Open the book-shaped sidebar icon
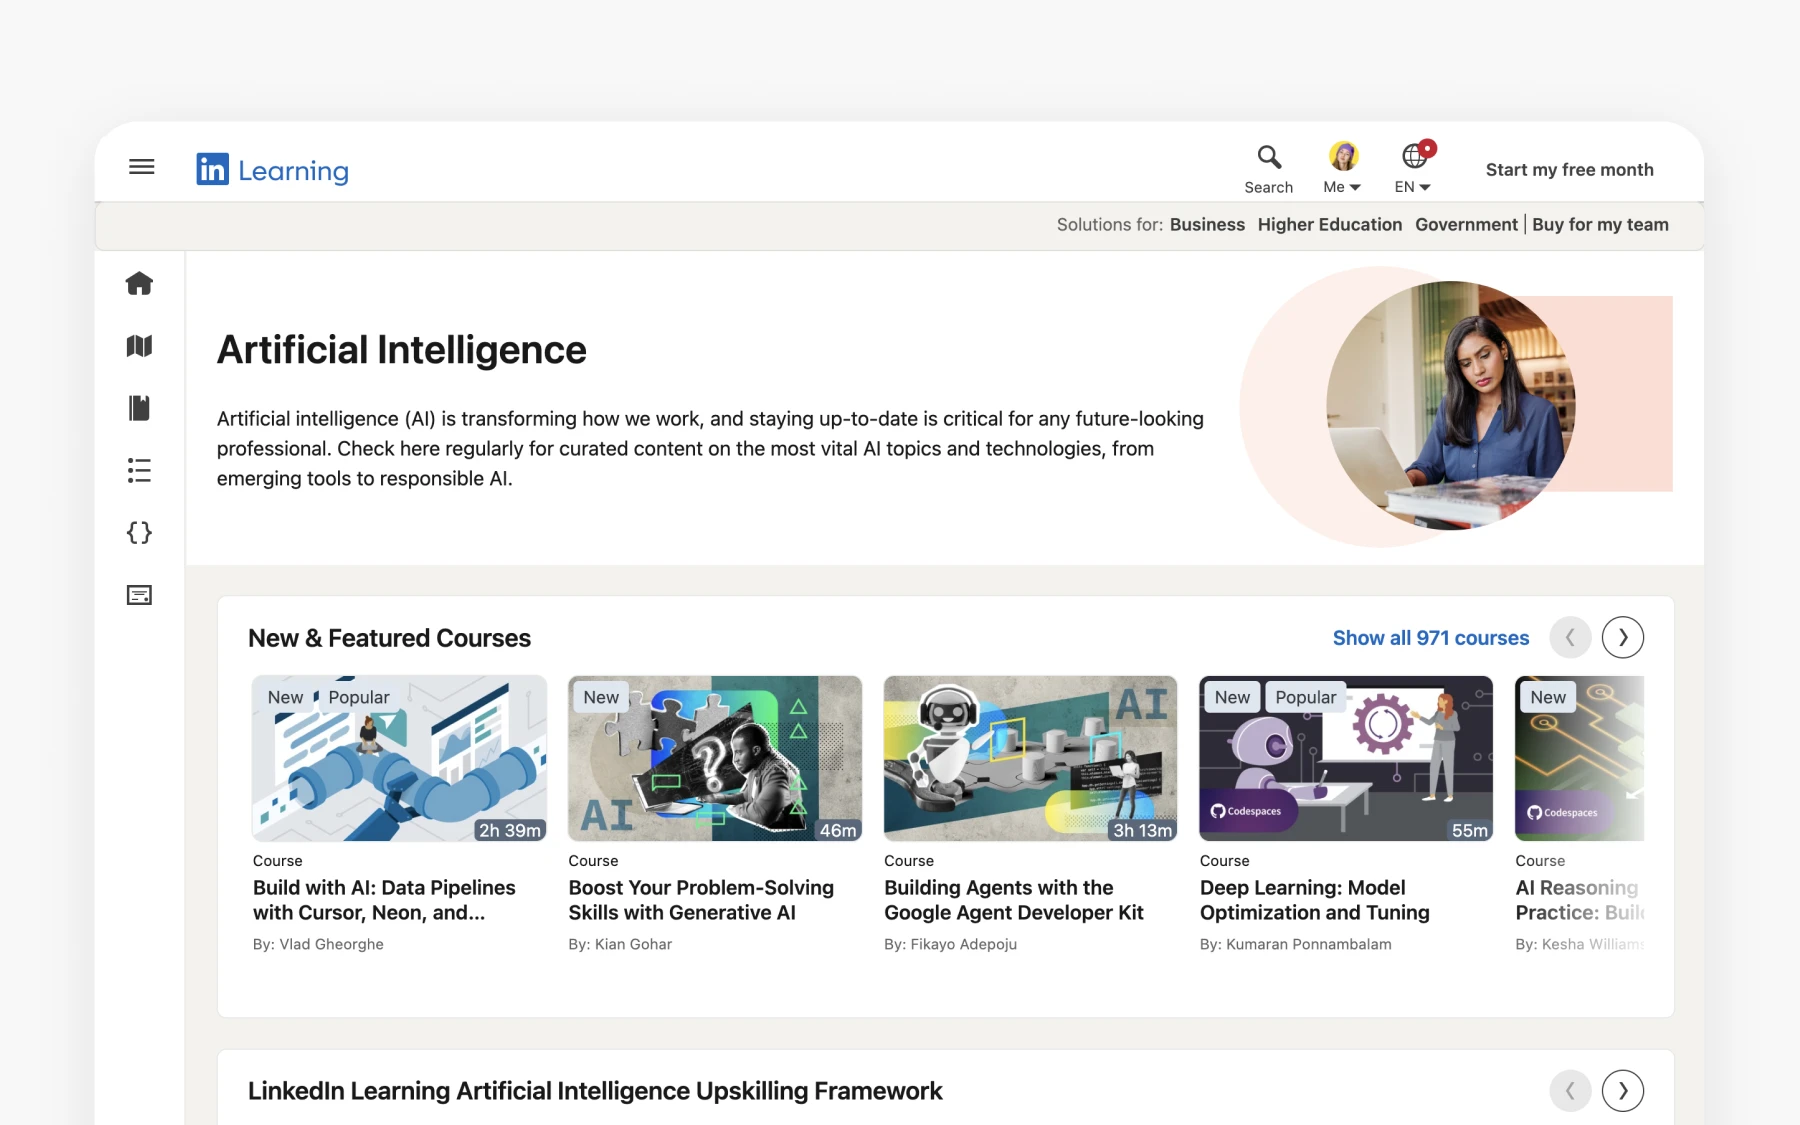This screenshot has height=1125, width=1800. (139, 408)
